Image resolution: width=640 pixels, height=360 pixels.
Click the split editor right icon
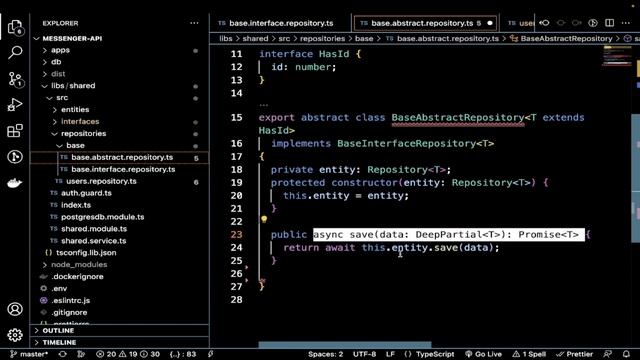point(609,23)
